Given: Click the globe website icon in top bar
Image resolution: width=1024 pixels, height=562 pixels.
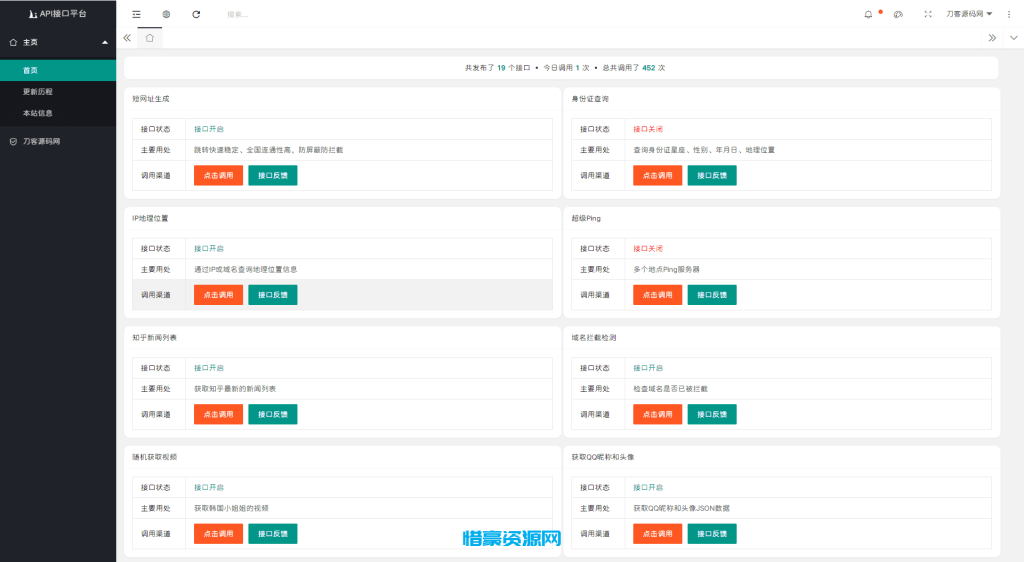Looking at the screenshot, I should tap(166, 14).
